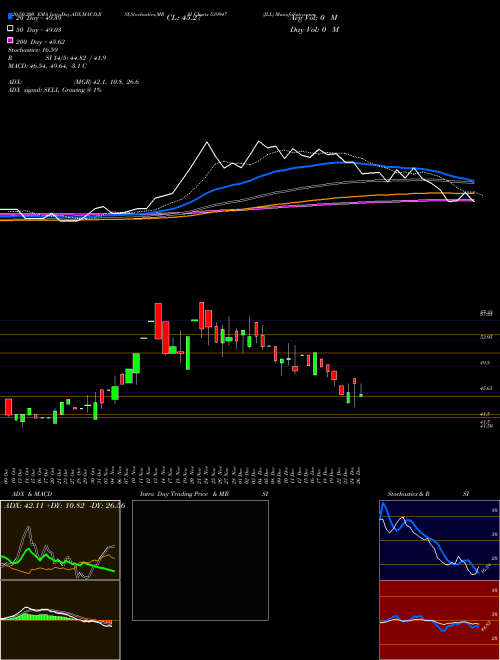Click the '(MGR) 42.1, 10.8, 26.6' values

pos(106,82)
